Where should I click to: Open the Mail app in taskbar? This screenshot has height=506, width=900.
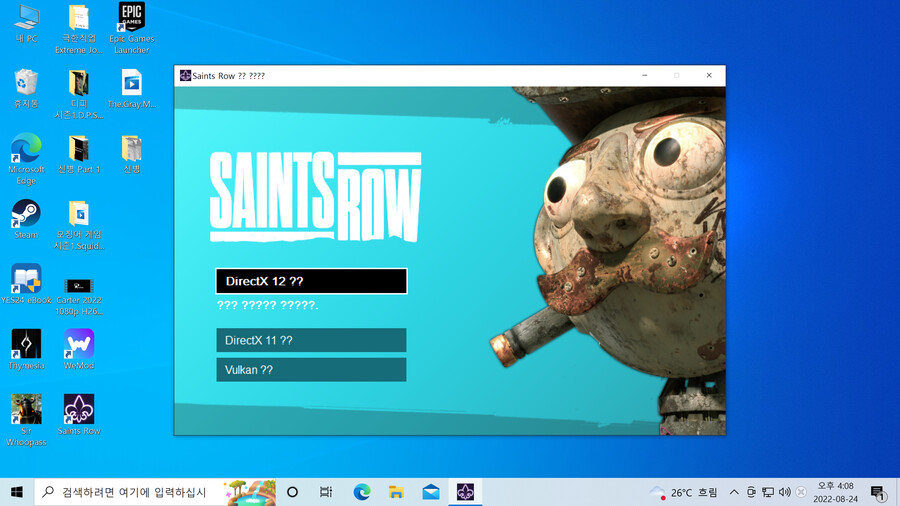(431, 492)
